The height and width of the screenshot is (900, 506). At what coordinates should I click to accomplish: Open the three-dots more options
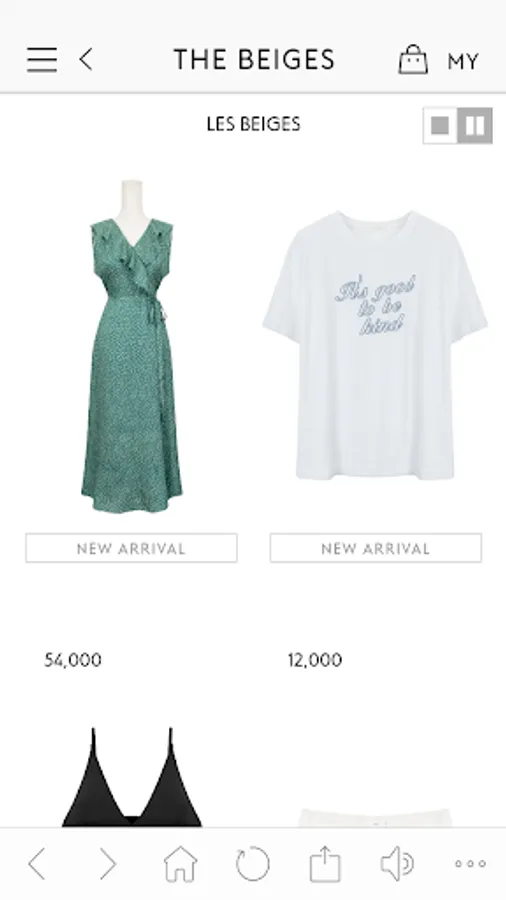[x=470, y=863]
